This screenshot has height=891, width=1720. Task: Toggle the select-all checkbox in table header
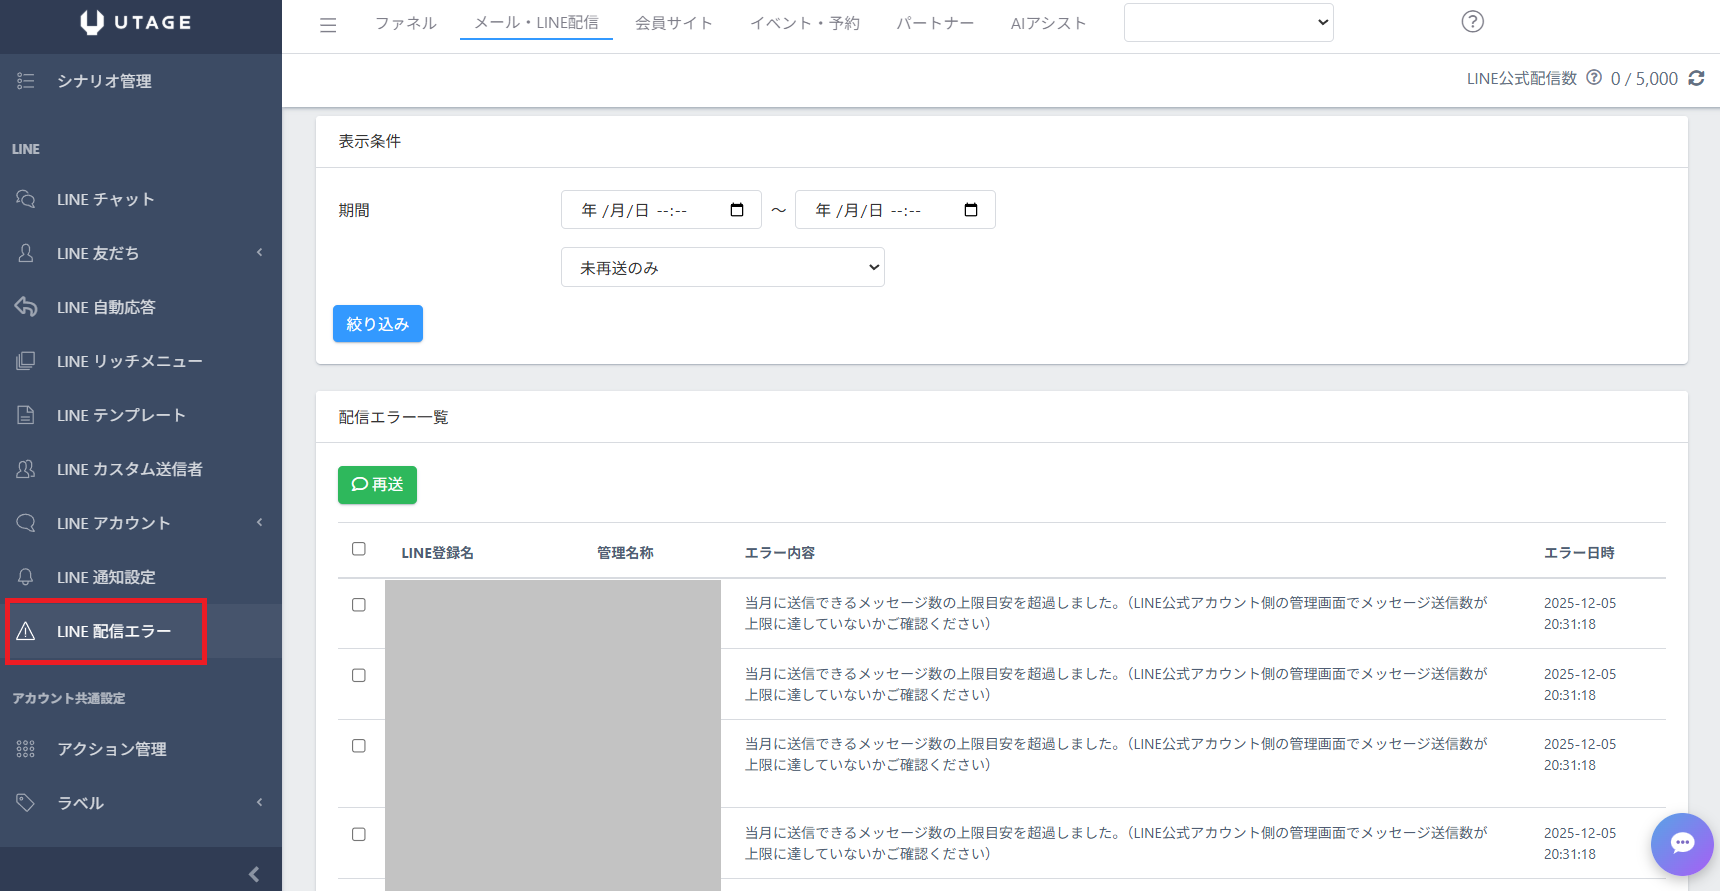(x=359, y=549)
